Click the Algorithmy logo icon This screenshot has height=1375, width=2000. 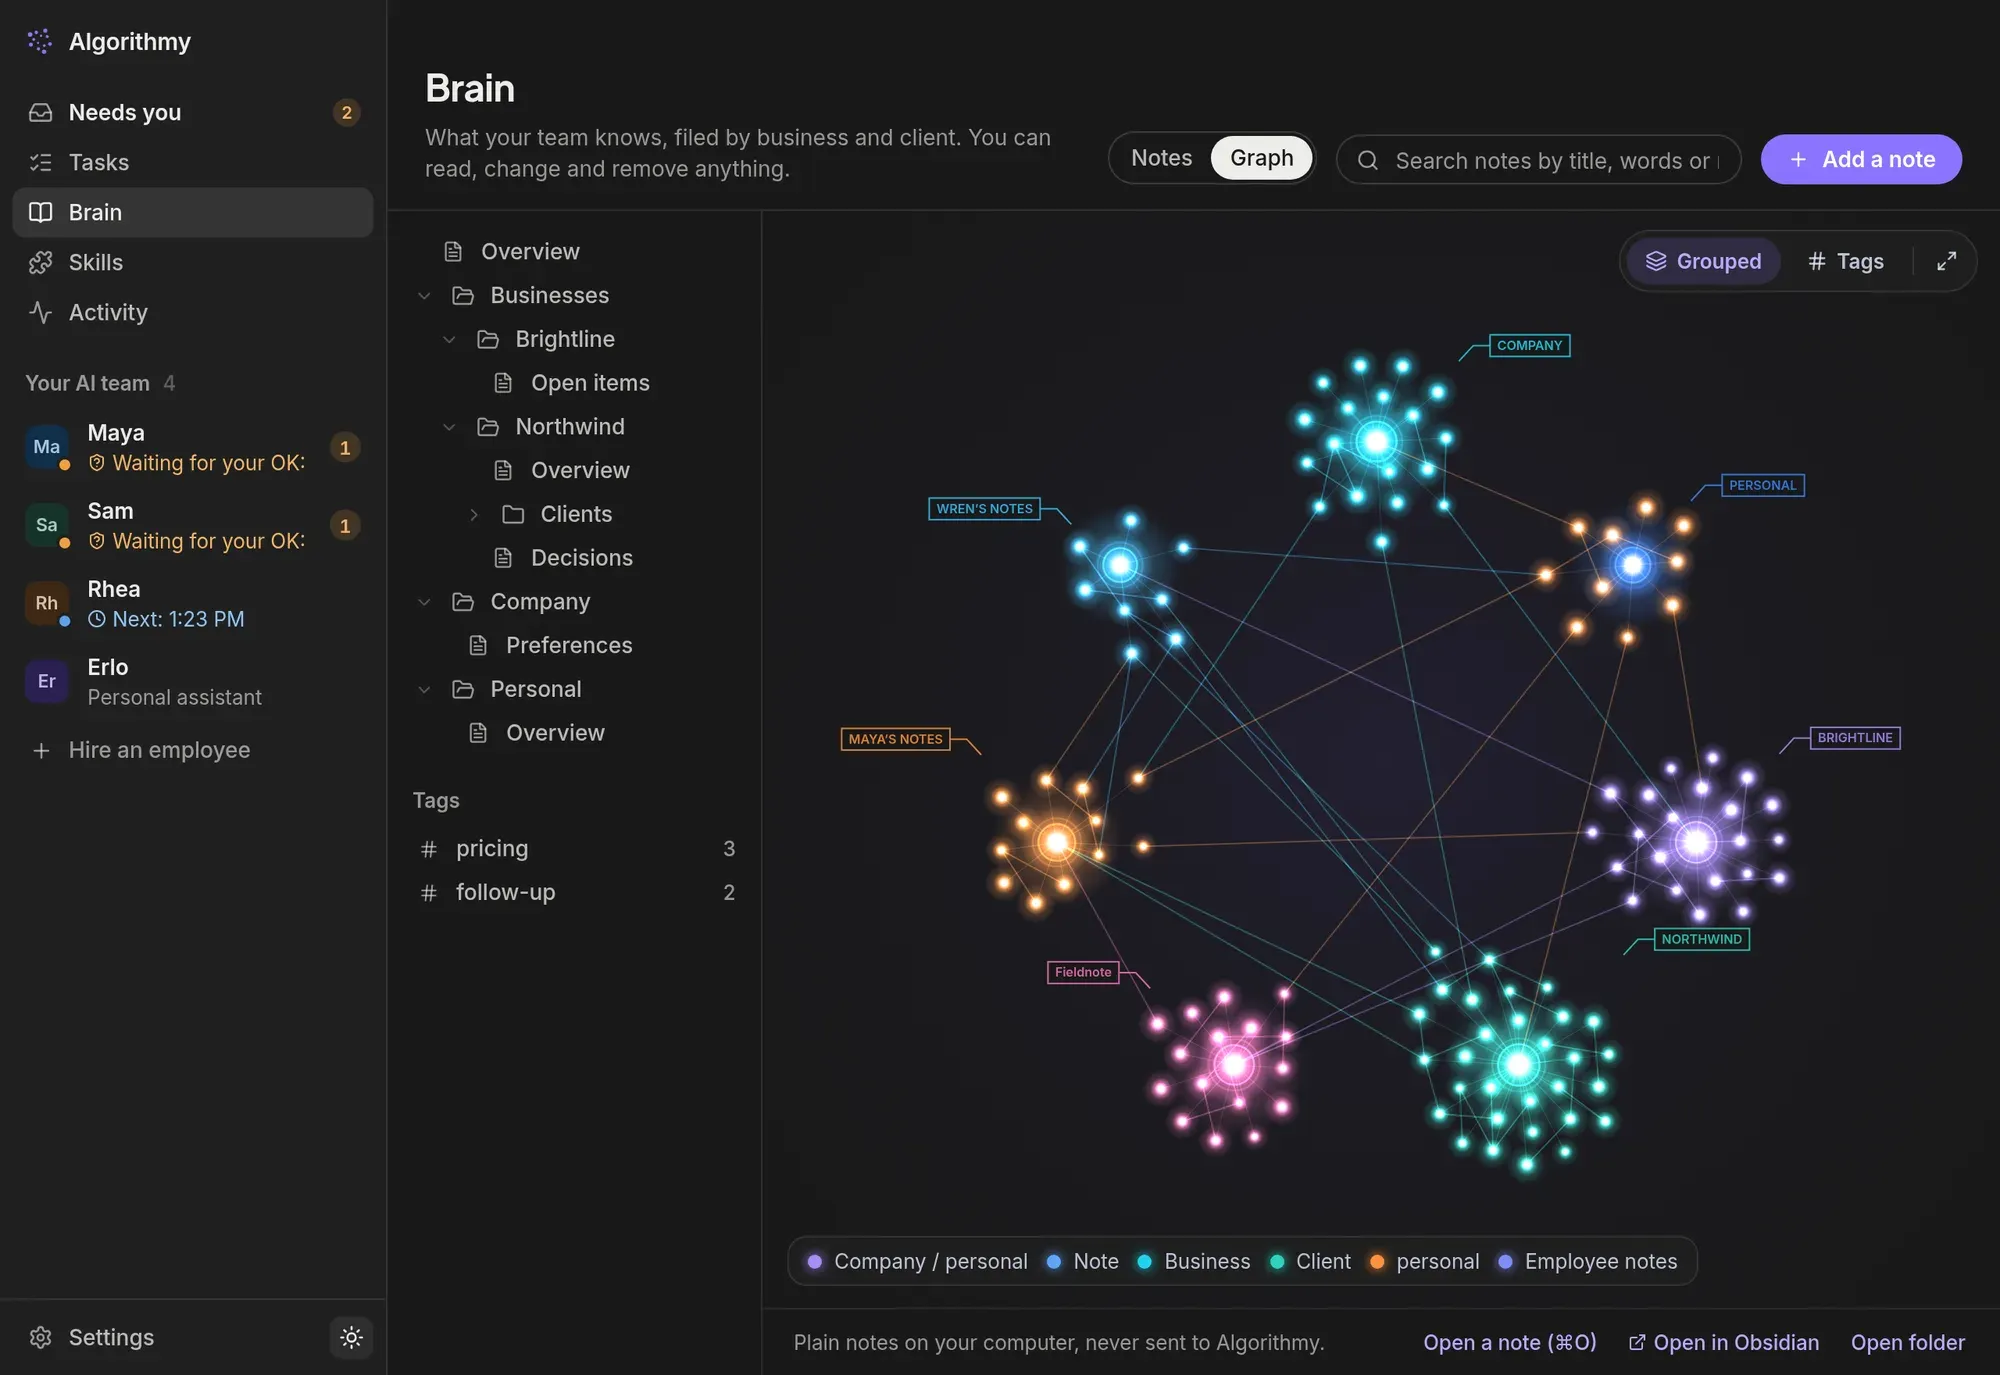click(40, 41)
